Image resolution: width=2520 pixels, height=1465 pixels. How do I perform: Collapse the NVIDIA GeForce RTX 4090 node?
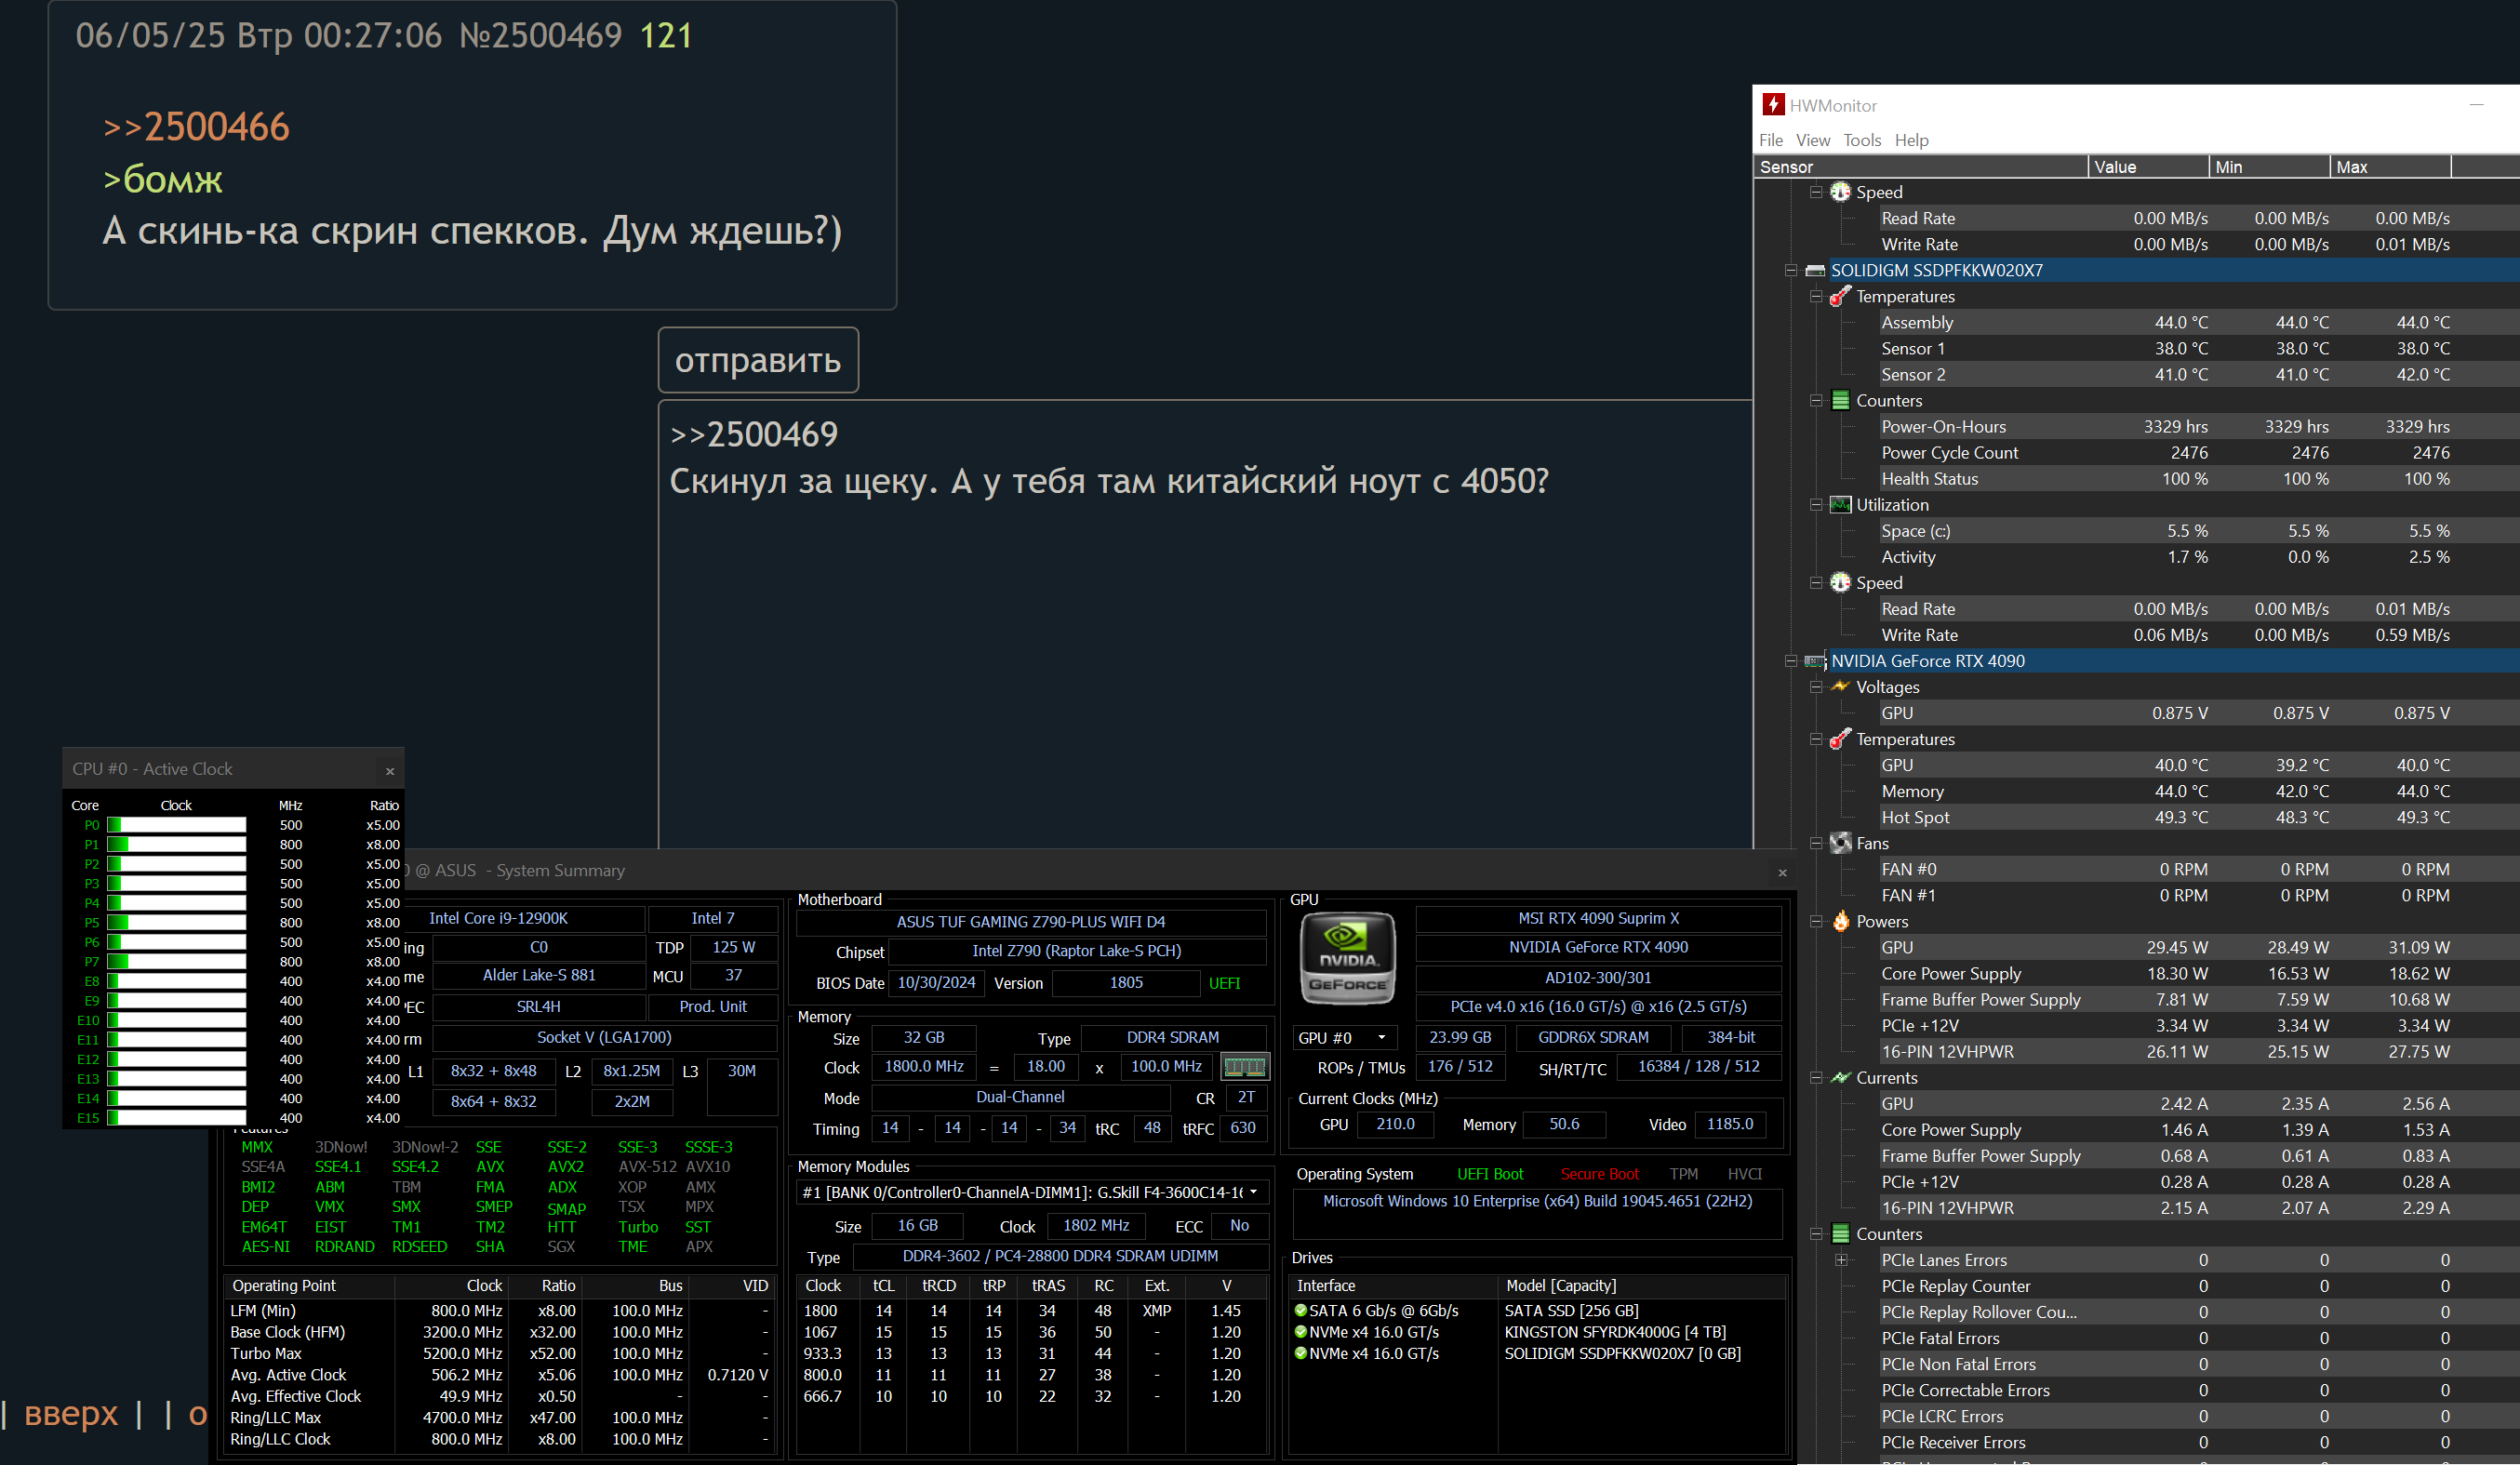(1791, 662)
